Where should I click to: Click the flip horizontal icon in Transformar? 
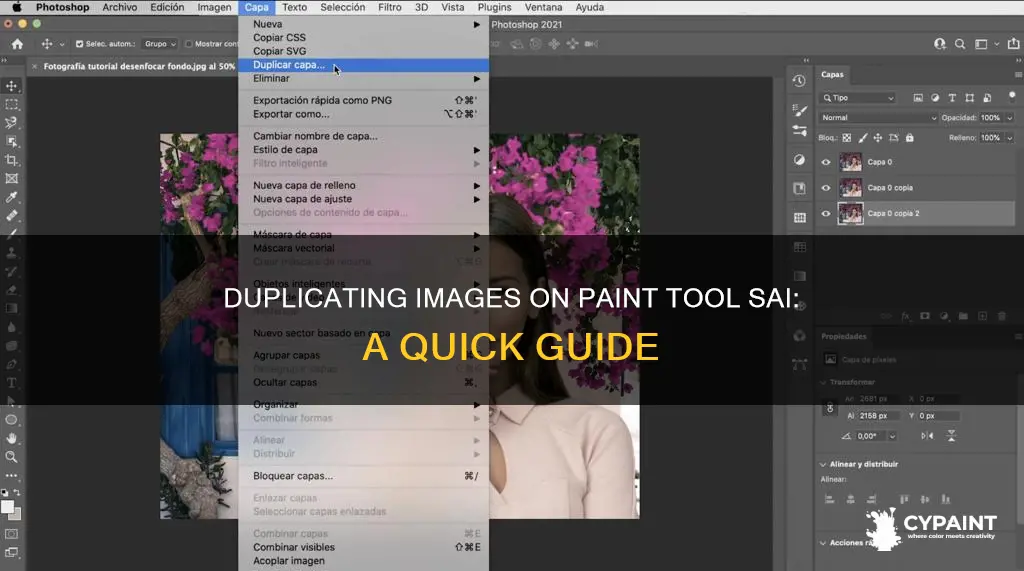click(x=927, y=436)
